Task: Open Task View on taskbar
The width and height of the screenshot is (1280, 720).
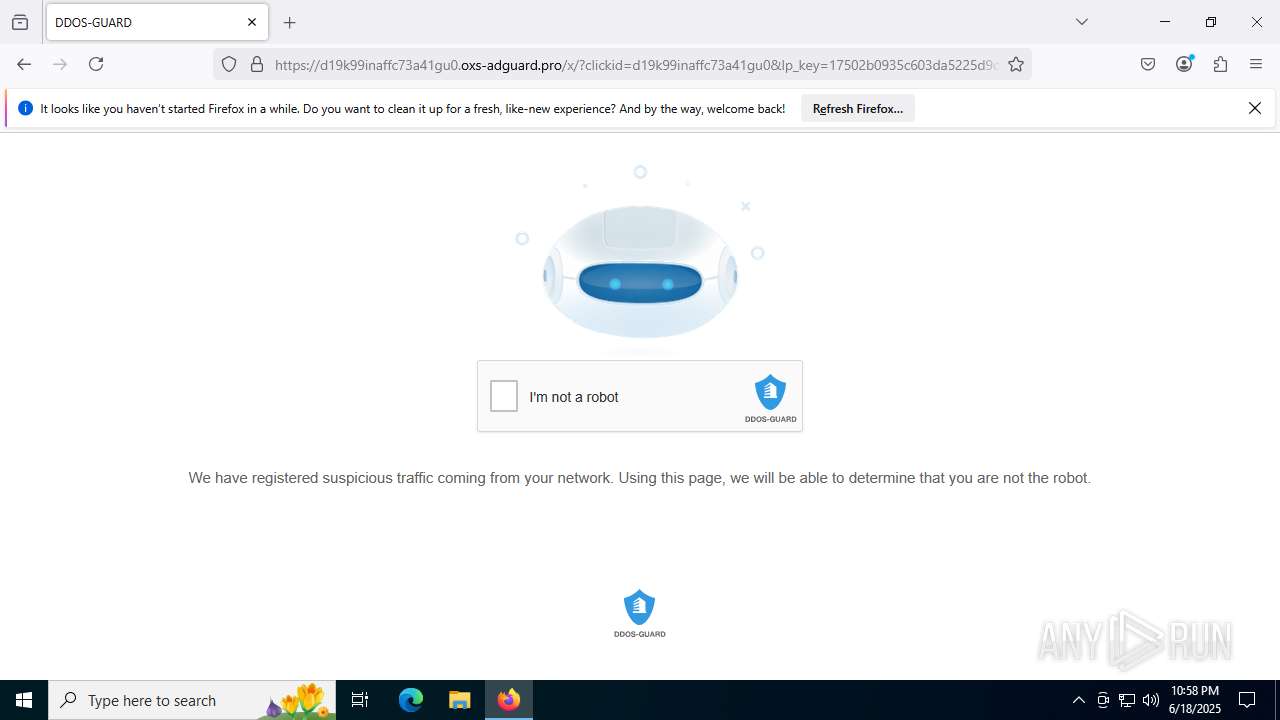Action: pyautogui.click(x=360, y=700)
